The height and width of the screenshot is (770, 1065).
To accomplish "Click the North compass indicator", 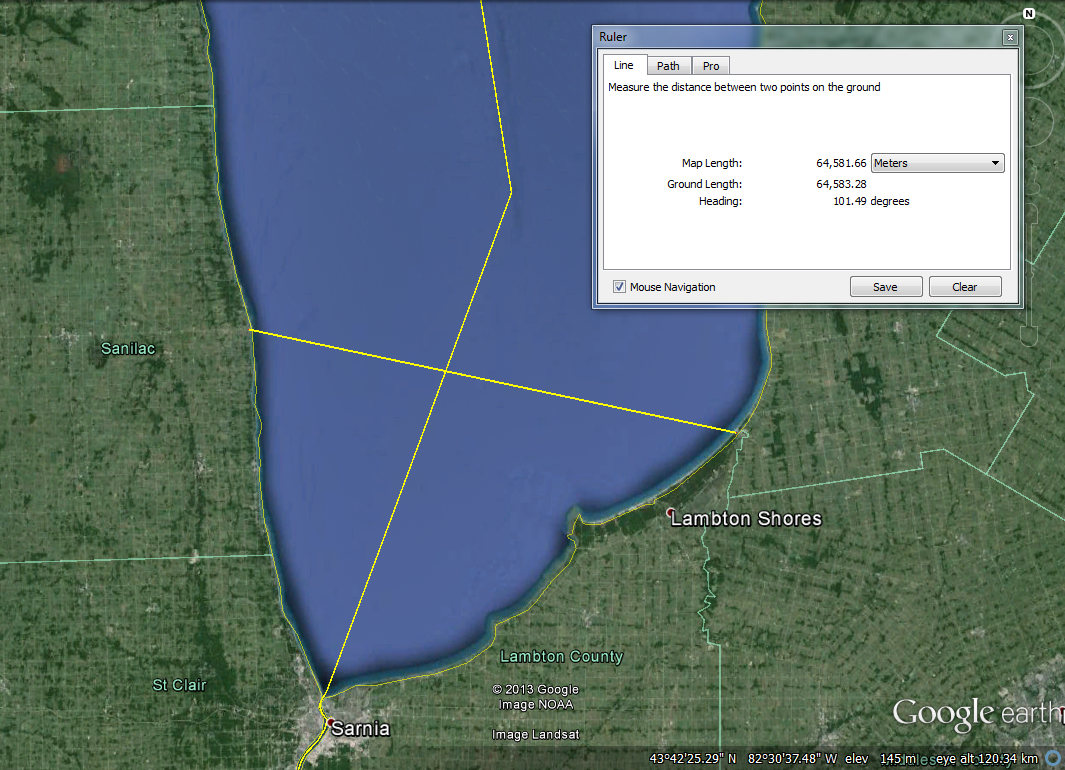I will click(x=1028, y=13).
